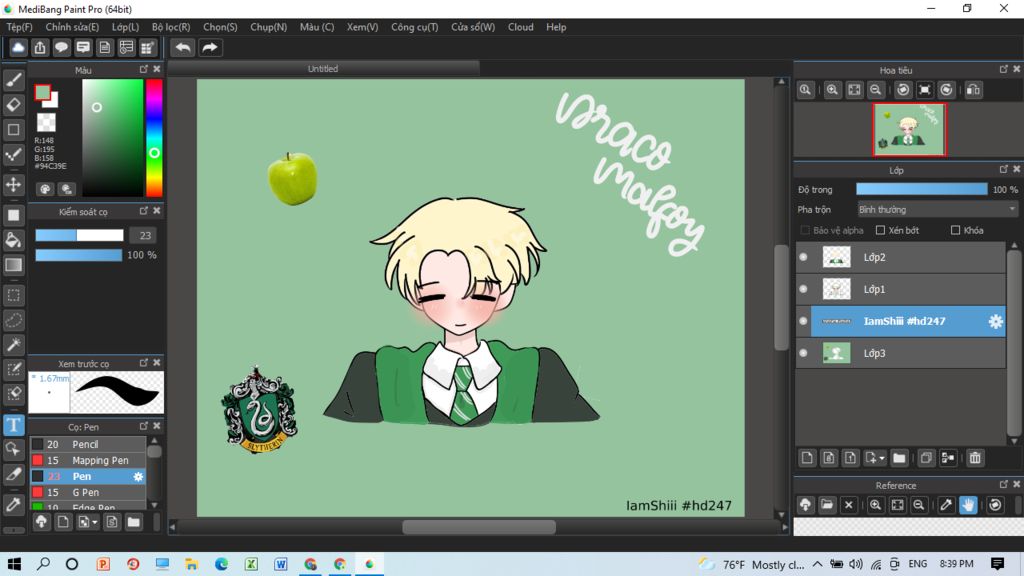Image resolution: width=1024 pixels, height=576 pixels.
Task: Click the rainbow hue strip
Action: coord(154,138)
